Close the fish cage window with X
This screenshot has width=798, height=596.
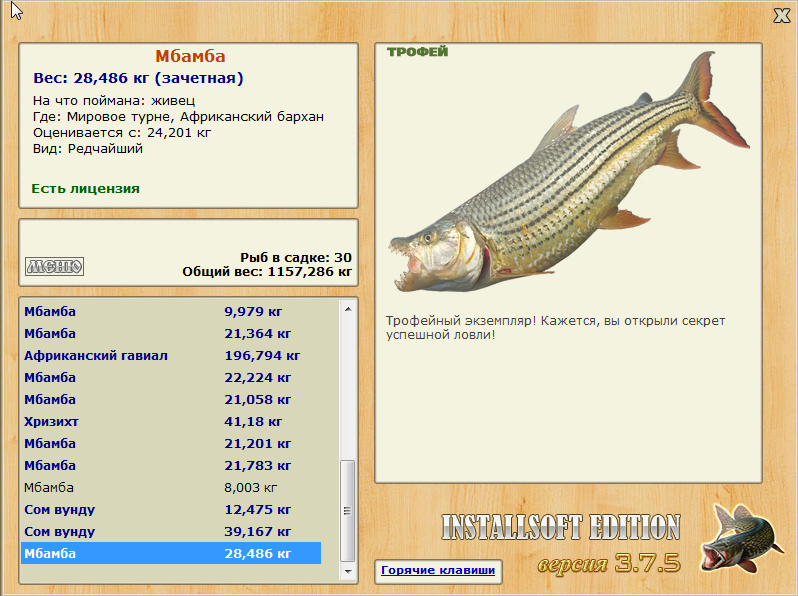click(782, 16)
